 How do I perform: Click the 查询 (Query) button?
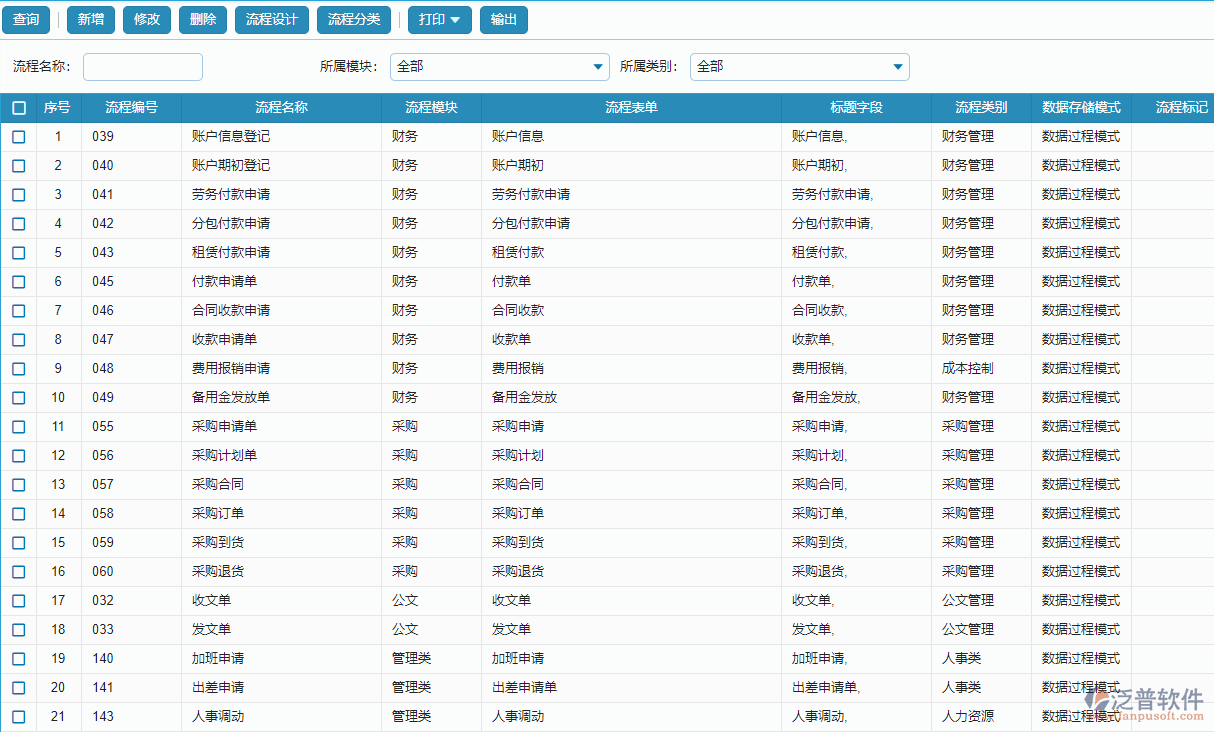coord(25,19)
